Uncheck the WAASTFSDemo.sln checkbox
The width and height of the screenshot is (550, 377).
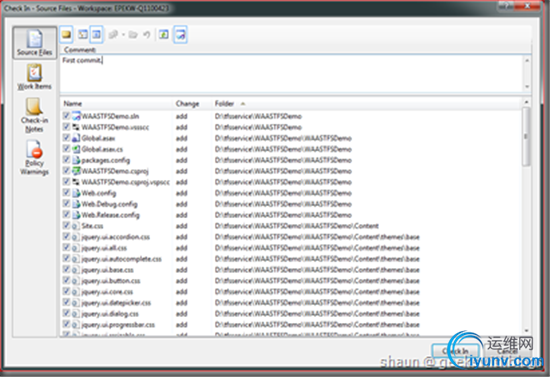(66, 116)
